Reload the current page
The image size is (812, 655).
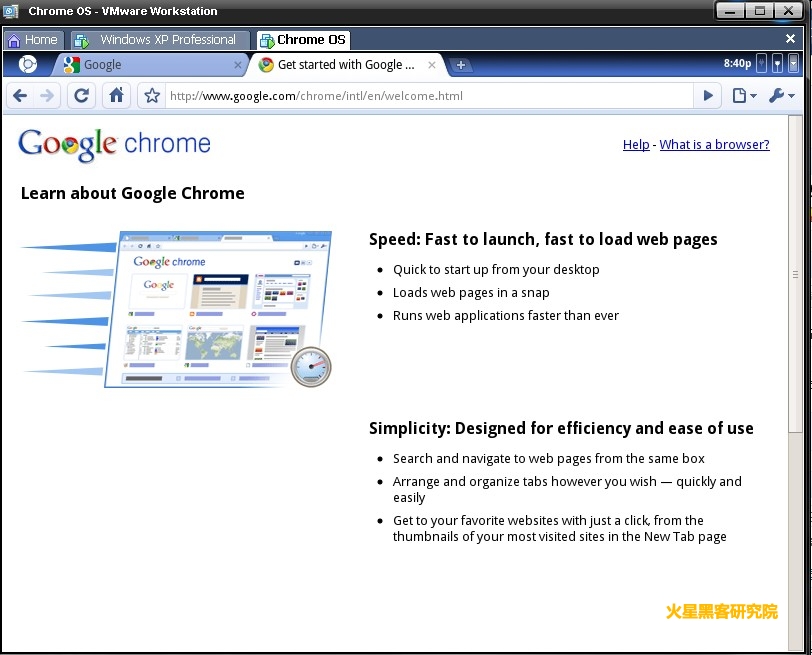click(82, 96)
